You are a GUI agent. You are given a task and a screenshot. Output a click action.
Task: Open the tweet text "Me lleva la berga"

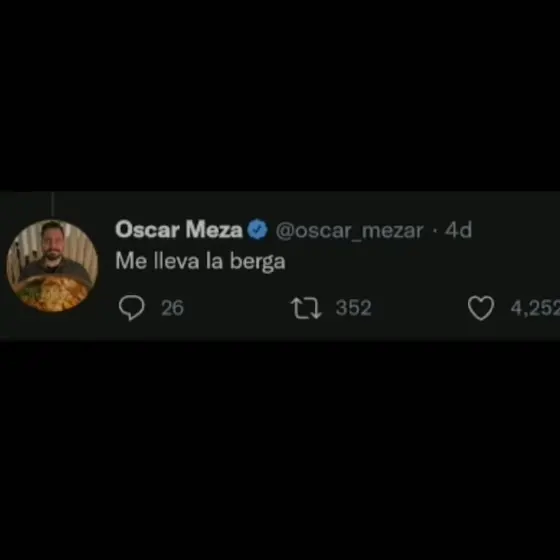(x=200, y=261)
